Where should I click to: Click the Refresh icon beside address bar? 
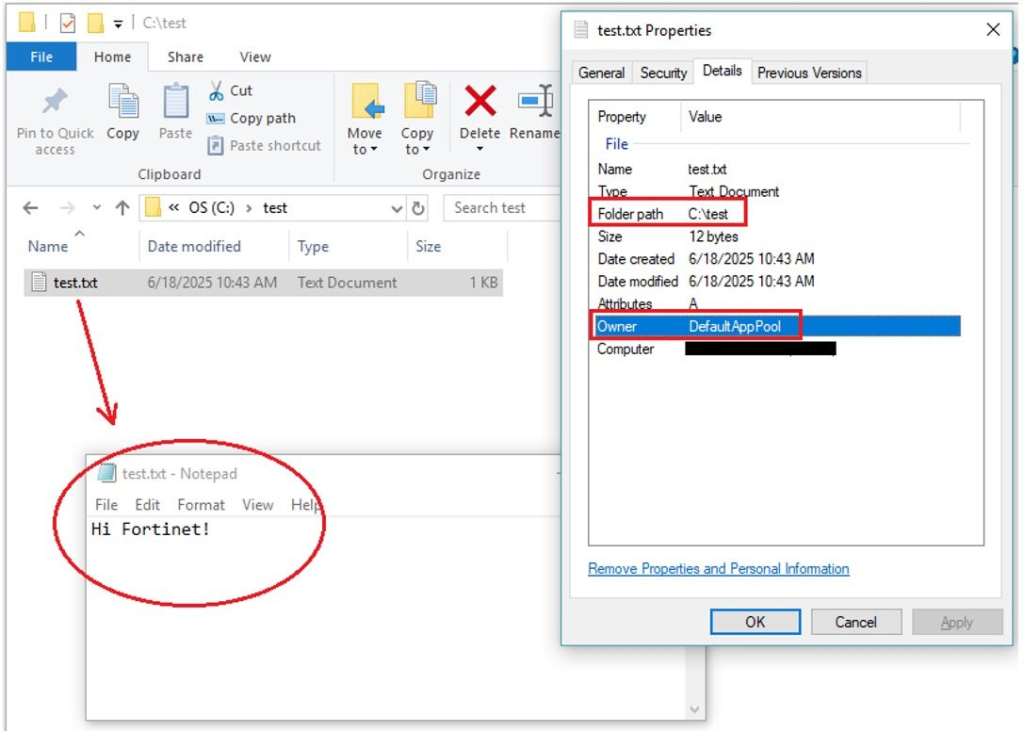click(419, 208)
